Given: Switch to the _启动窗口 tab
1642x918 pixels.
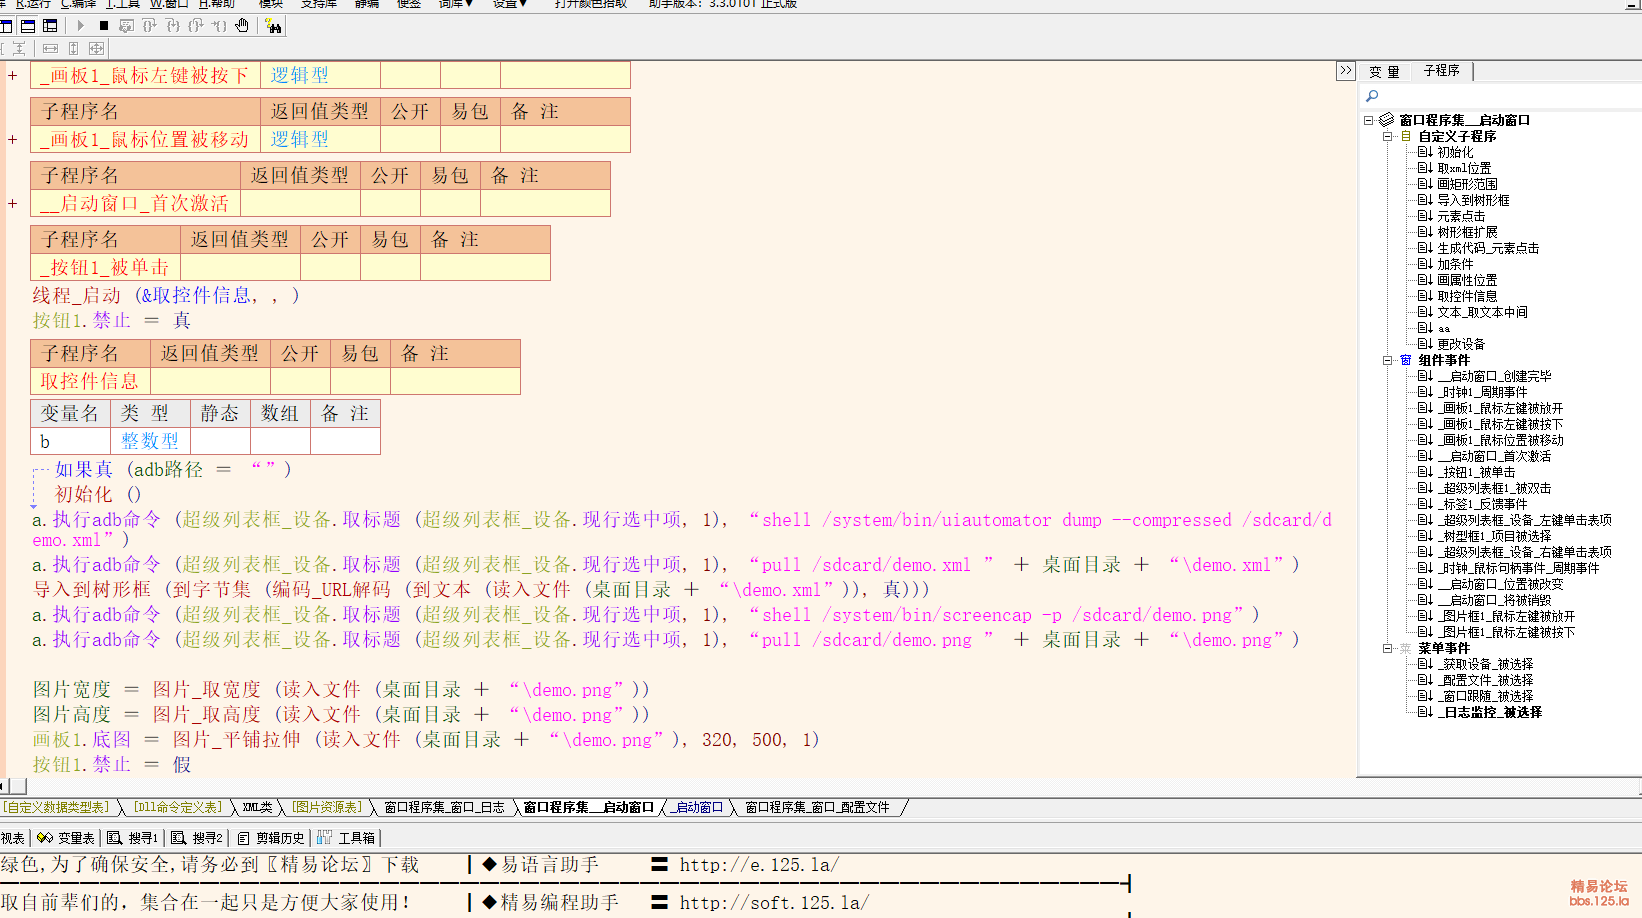Looking at the screenshot, I should pyautogui.click(x=698, y=807).
